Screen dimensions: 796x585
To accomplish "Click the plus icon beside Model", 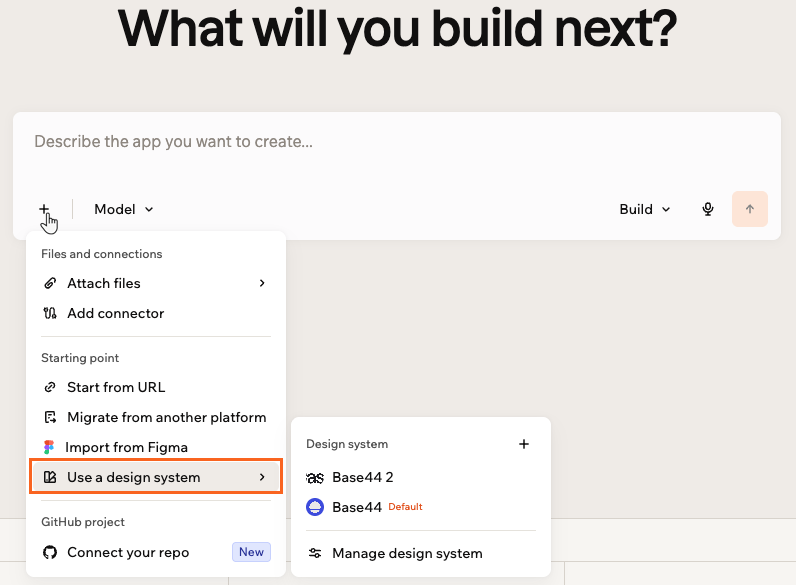I will point(44,209).
